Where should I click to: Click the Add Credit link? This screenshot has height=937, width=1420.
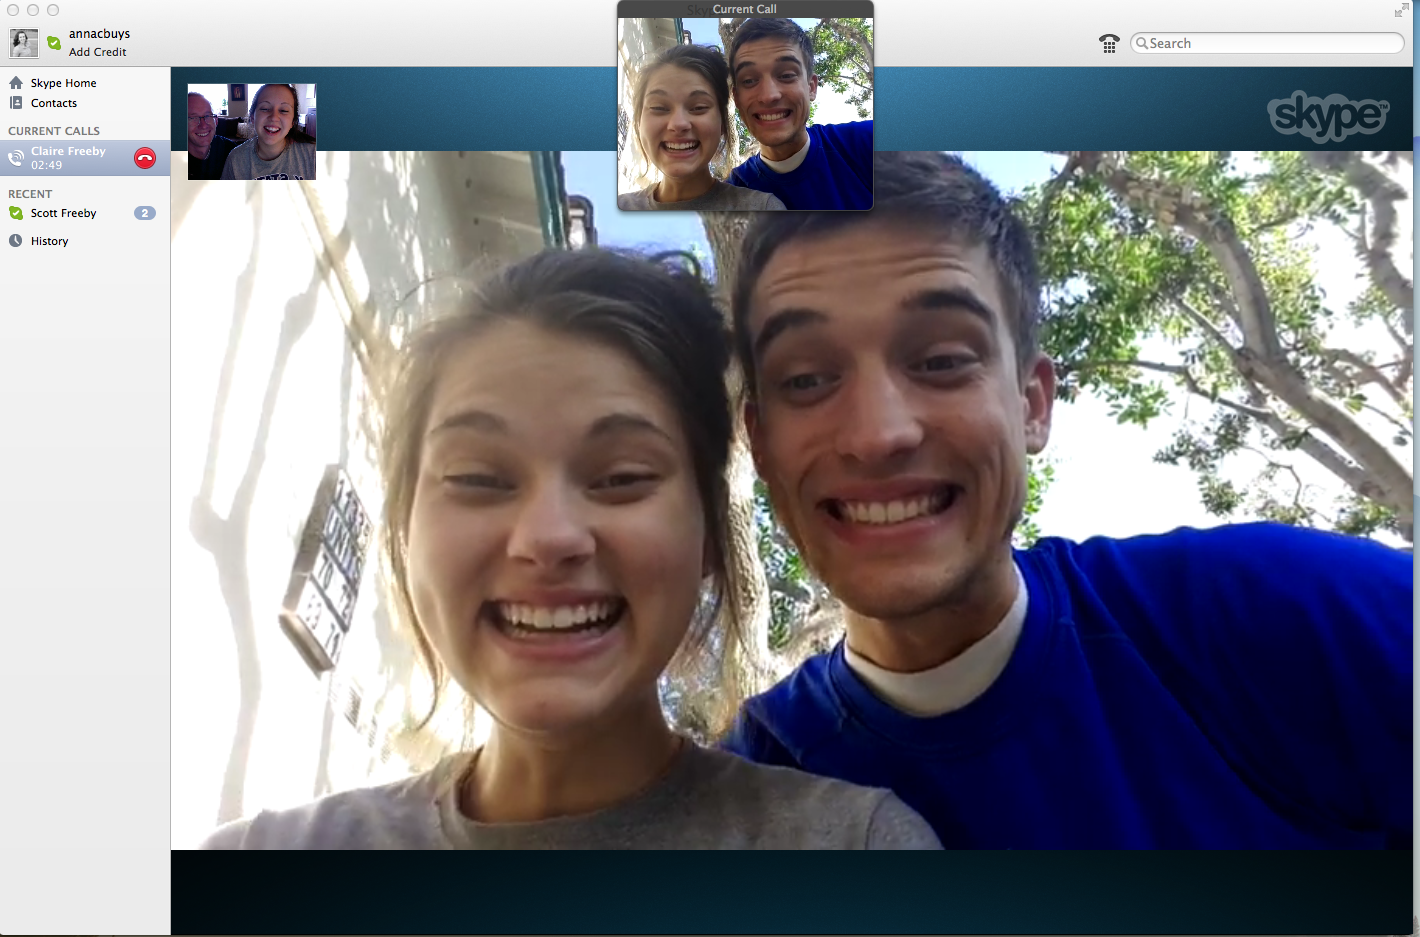[98, 52]
